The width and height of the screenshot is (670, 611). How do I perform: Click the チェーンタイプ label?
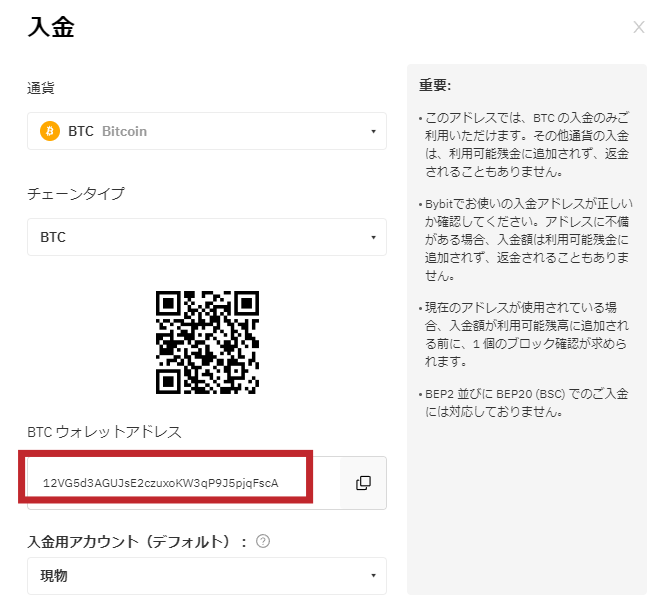click(x=76, y=194)
